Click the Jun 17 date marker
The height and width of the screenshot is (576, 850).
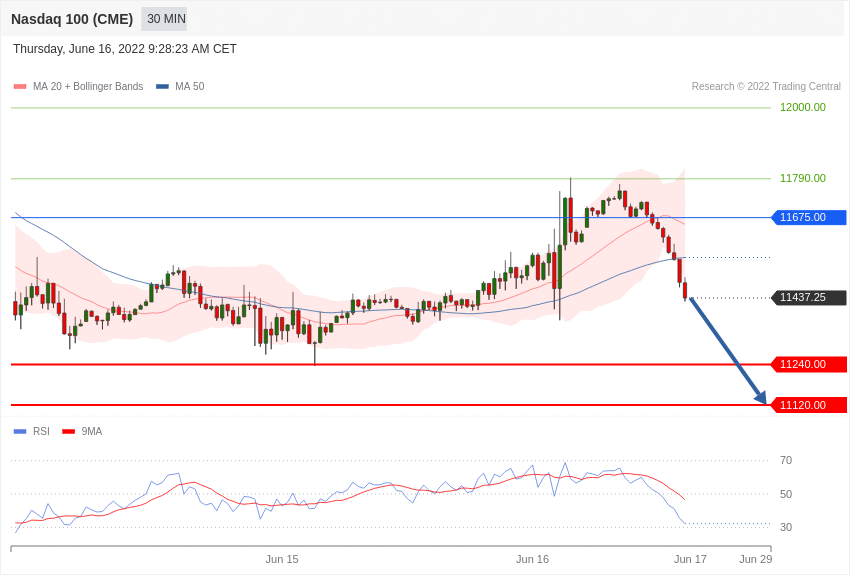click(x=690, y=559)
